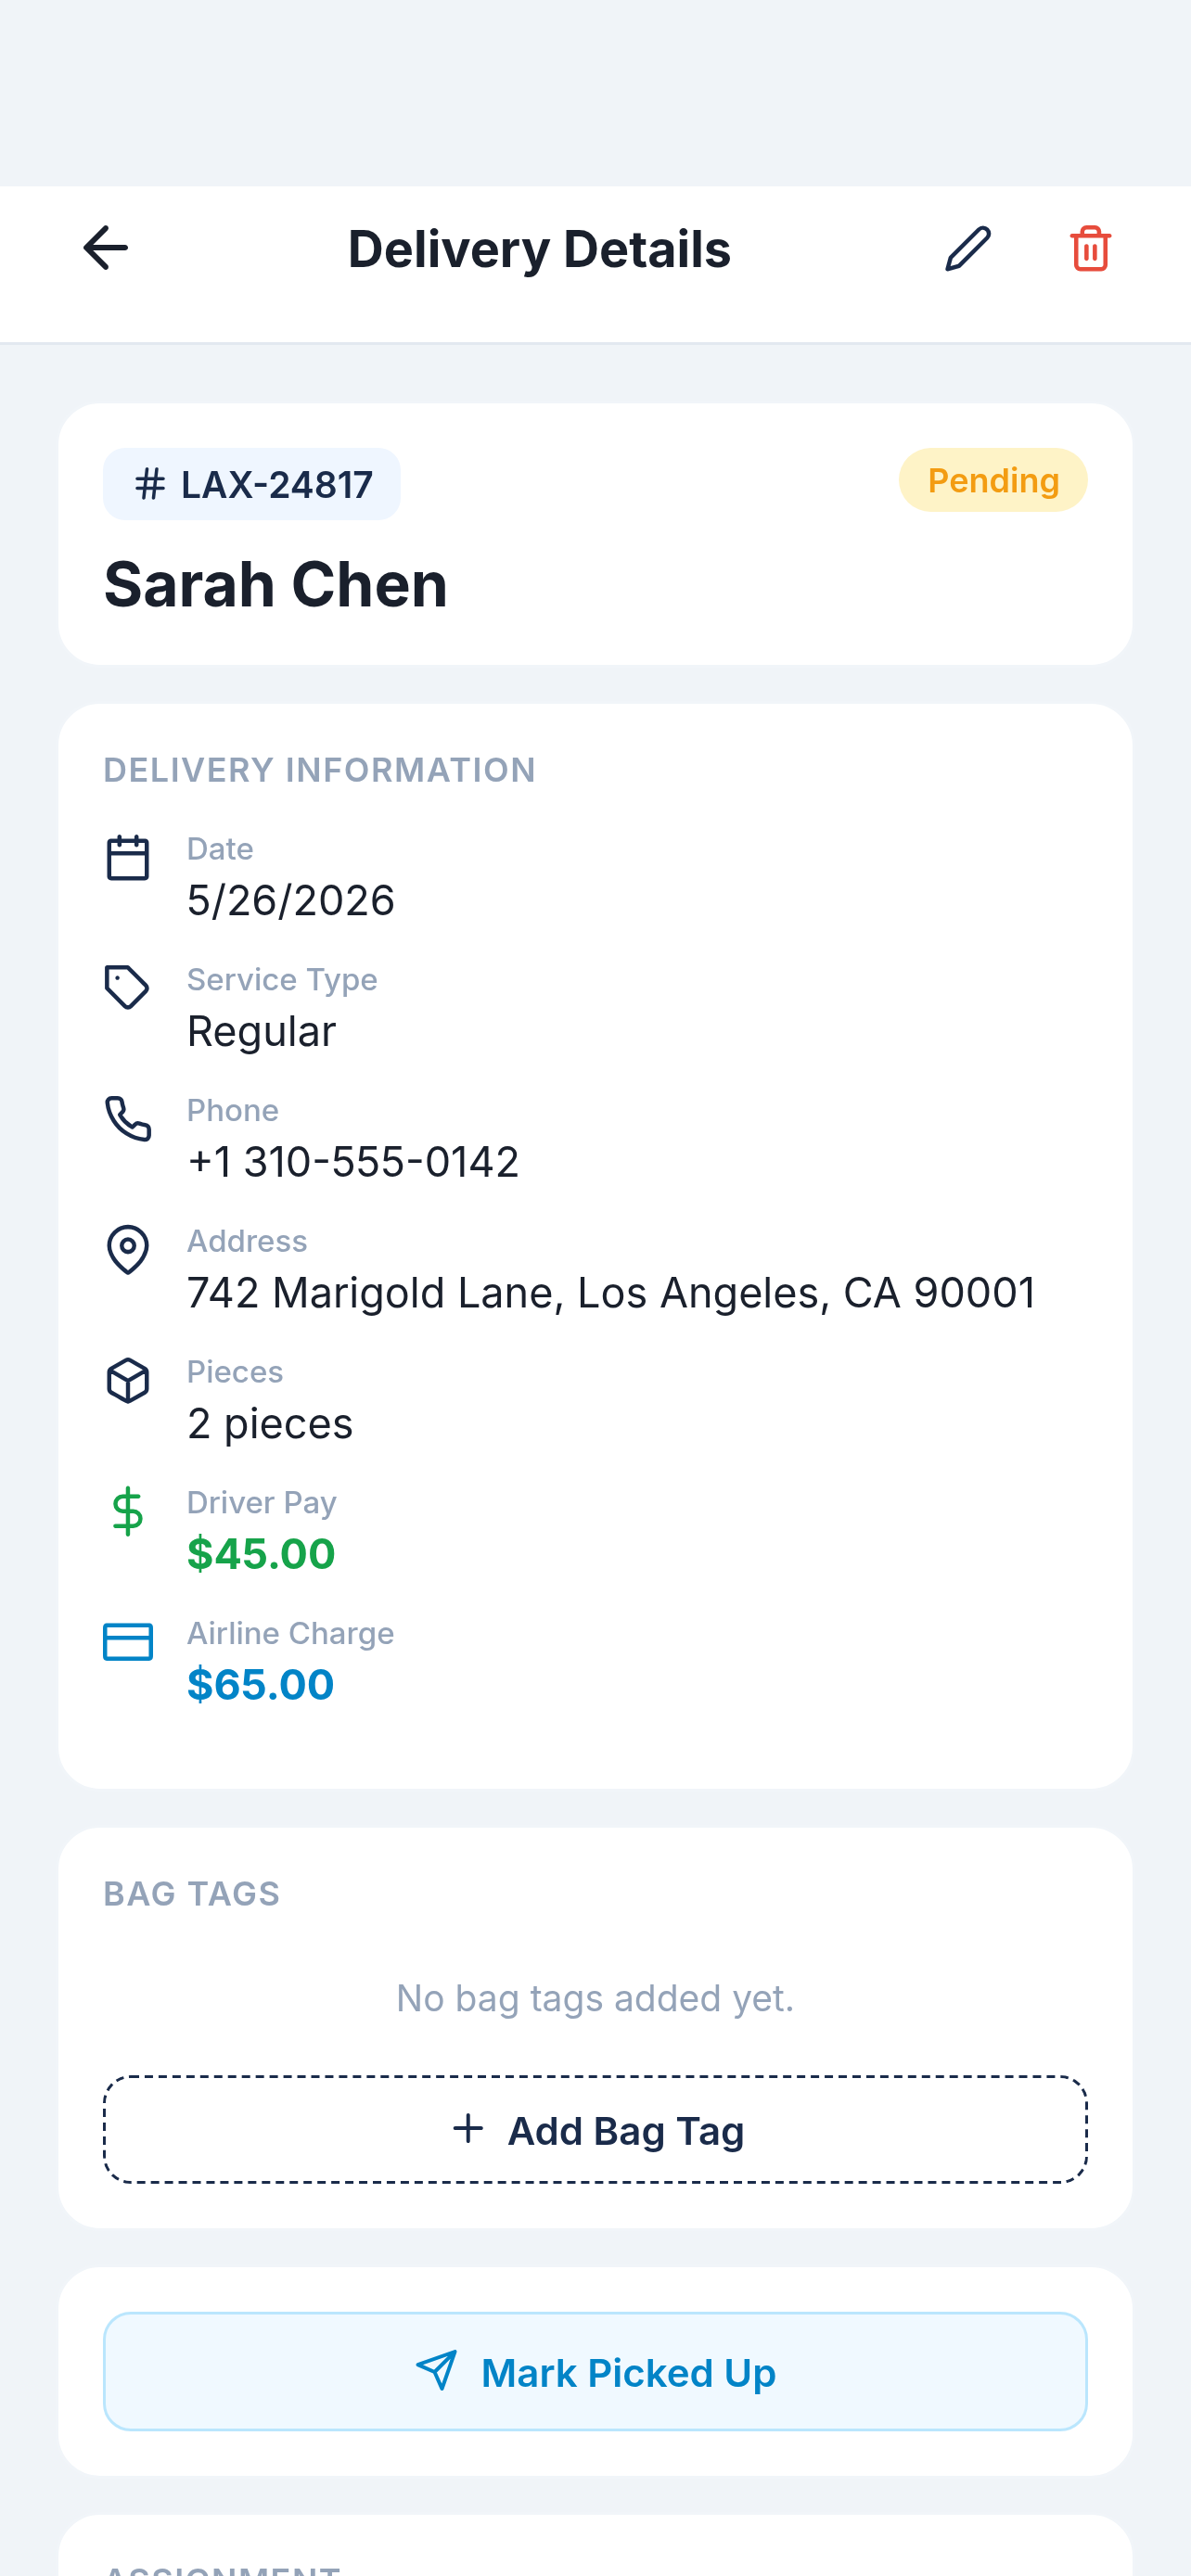Tap the paper plane icon in Mark Picked Up
1191x2576 pixels.
[x=437, y=2371]
